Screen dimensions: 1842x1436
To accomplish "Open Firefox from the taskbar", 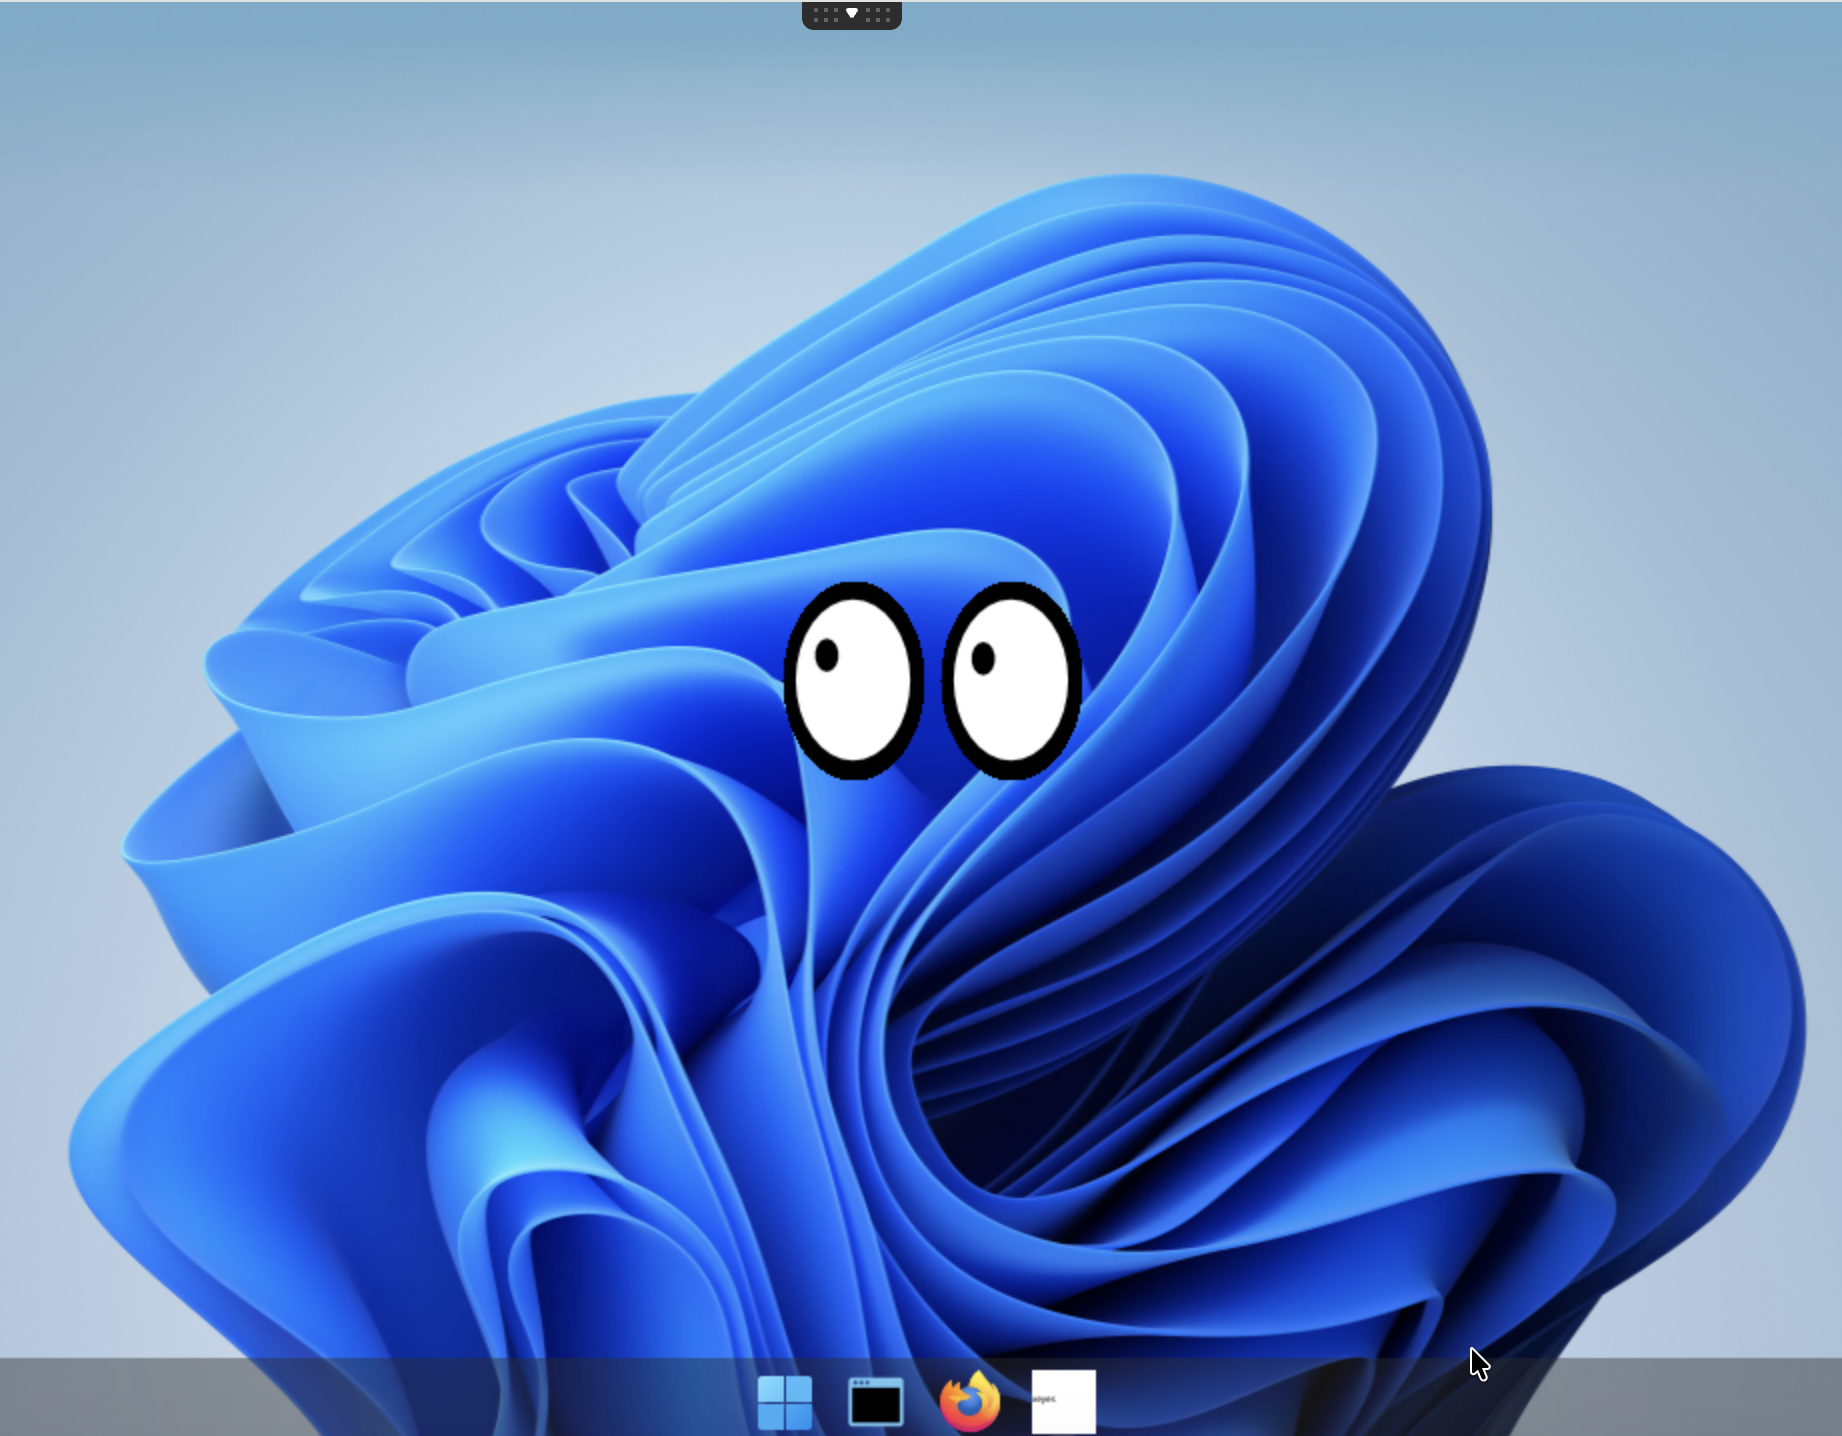I will (970, 1402).
